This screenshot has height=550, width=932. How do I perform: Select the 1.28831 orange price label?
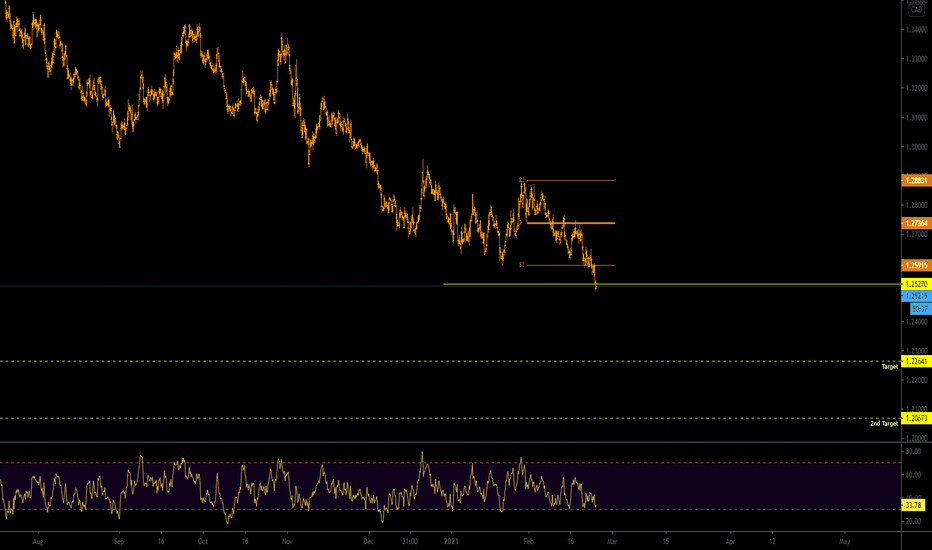(x=917, y=180)
